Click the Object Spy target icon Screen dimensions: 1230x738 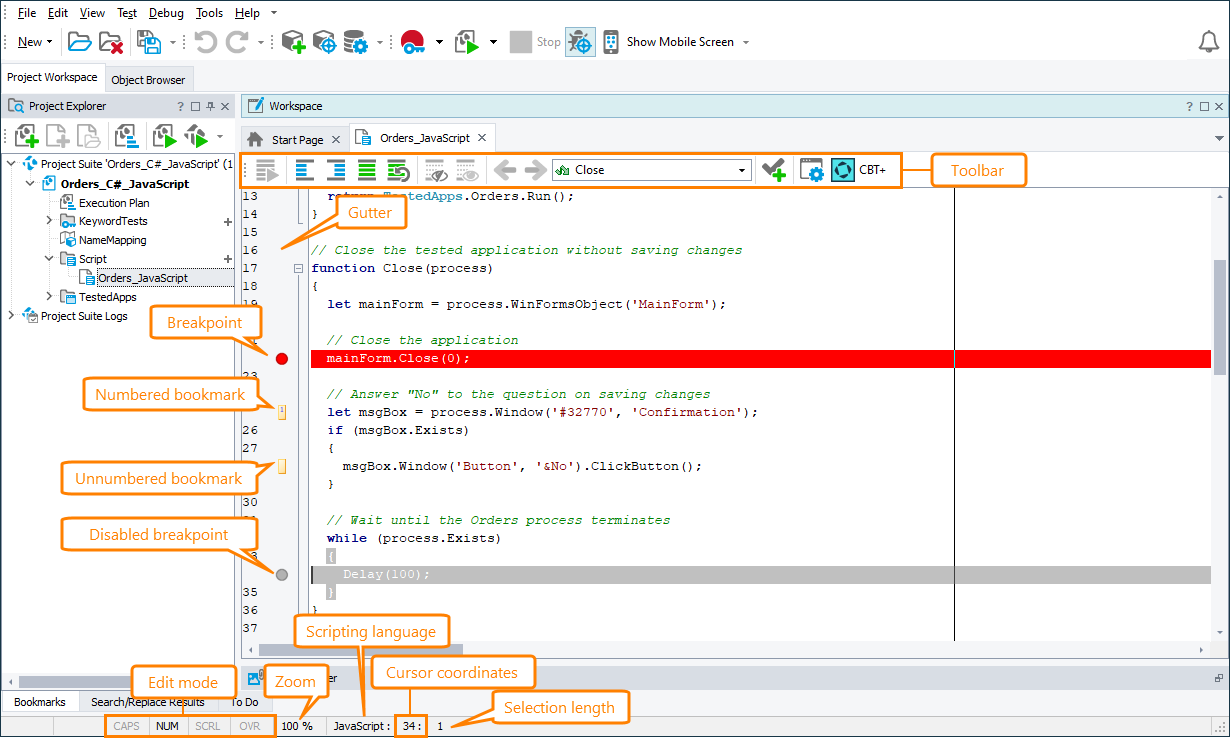[324, 42]
